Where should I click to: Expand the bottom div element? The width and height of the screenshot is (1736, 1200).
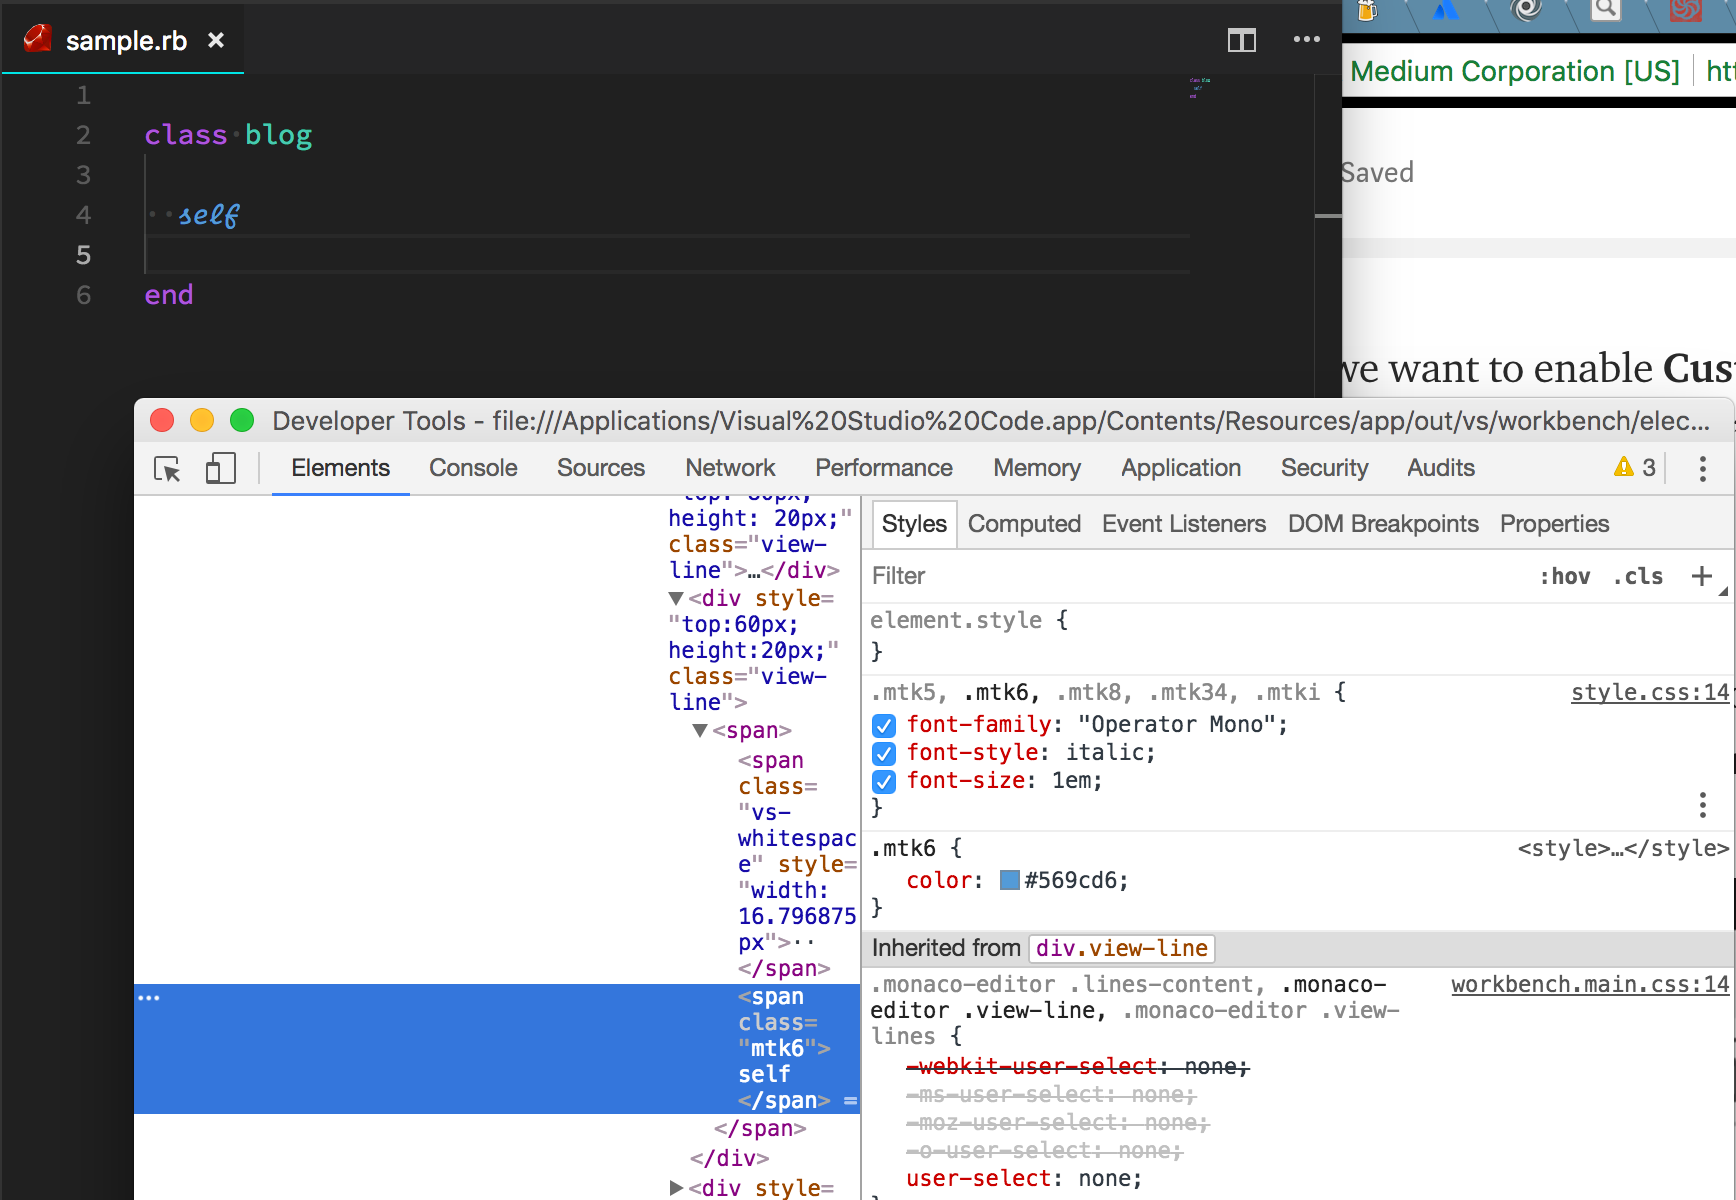click(676, 1188)
